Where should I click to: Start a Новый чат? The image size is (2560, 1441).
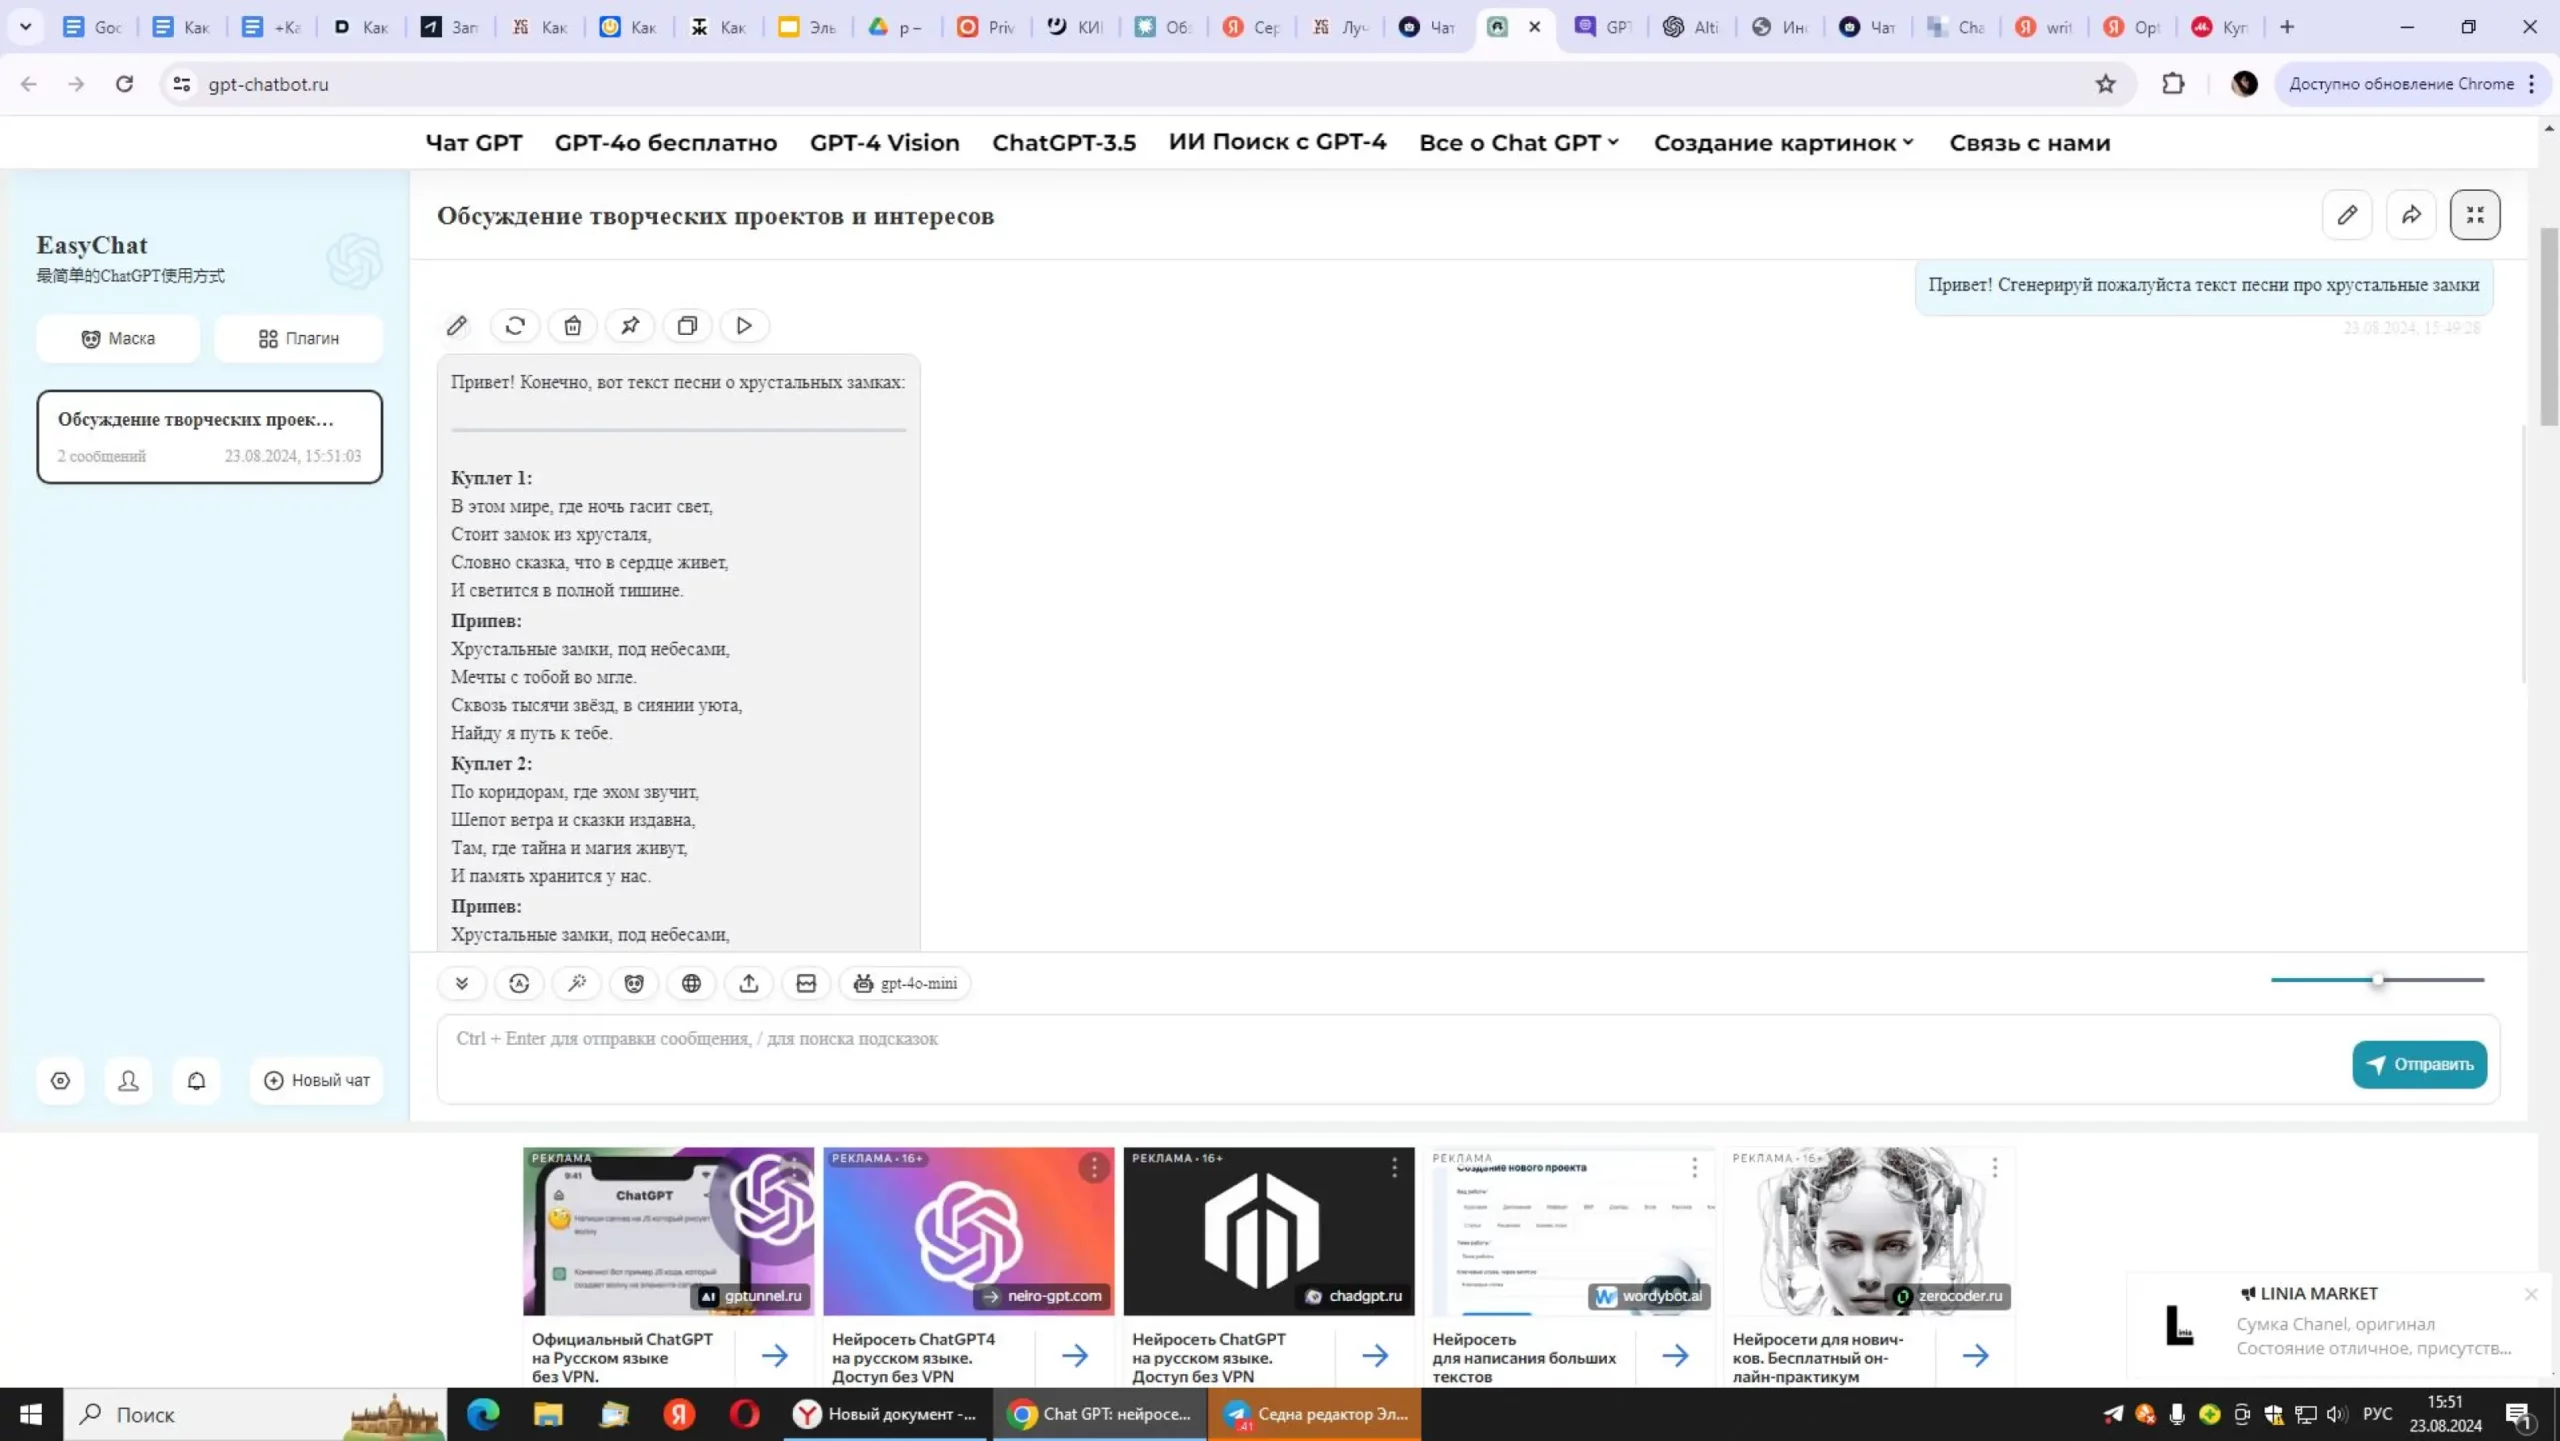(317, 1080)
